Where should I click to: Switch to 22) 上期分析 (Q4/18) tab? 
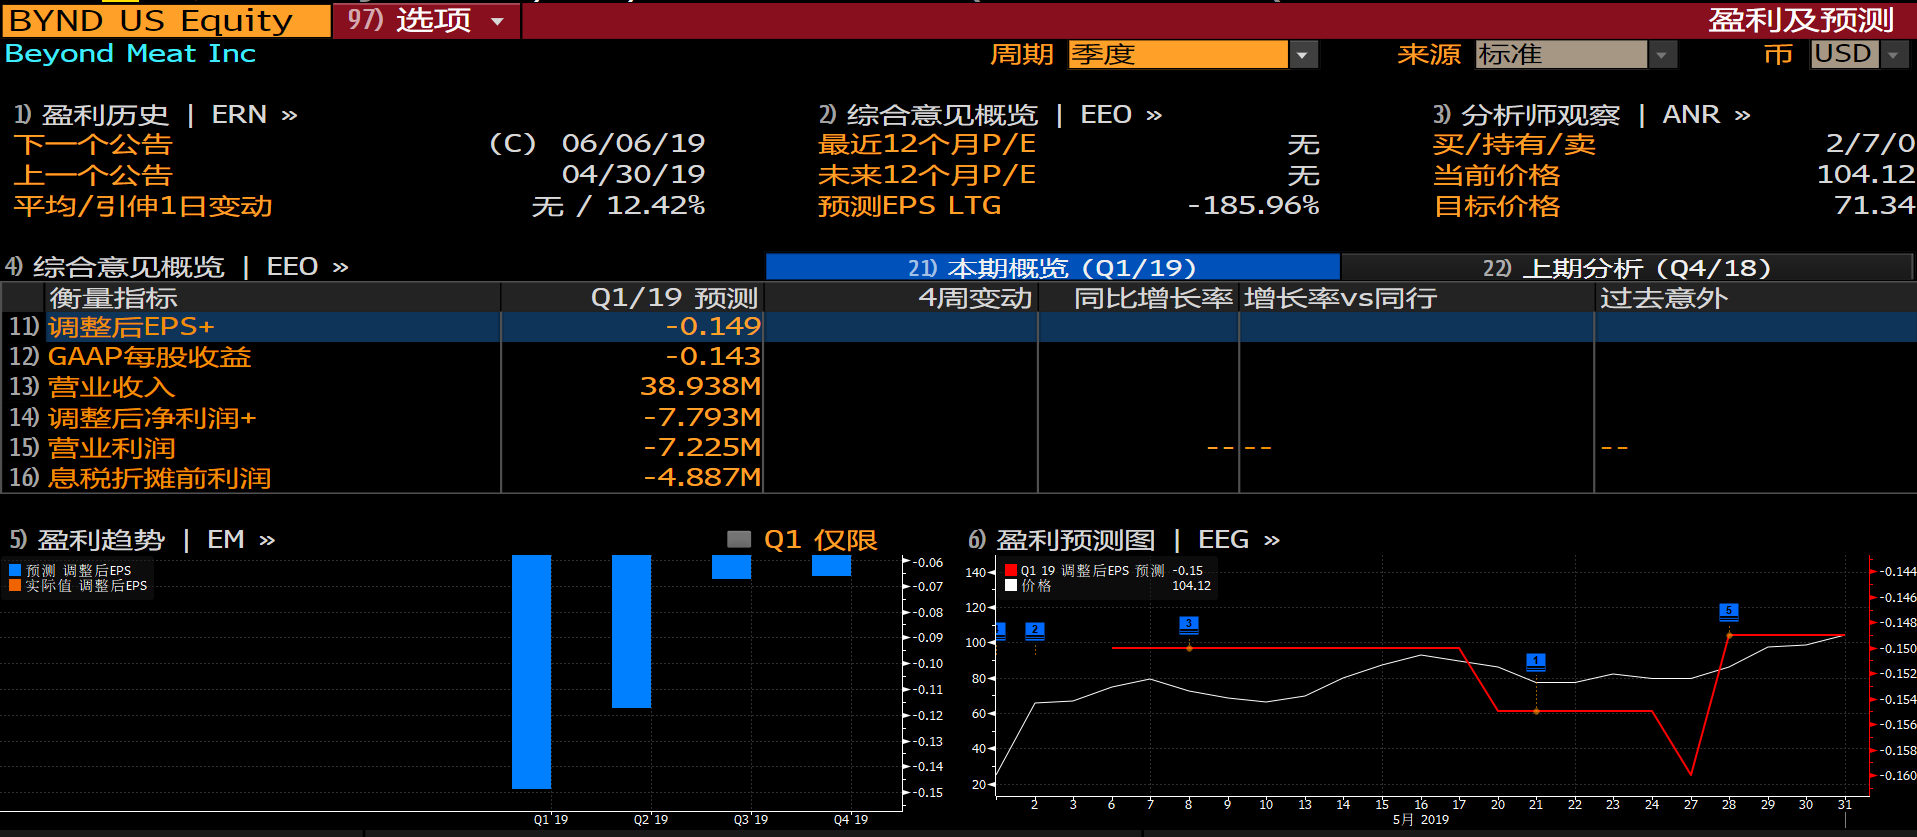click(1626, 267)
